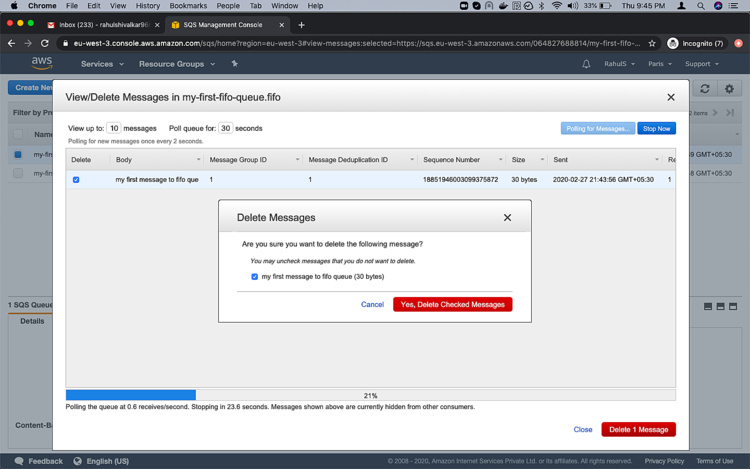Open the Bookmarks menu in the menu bar
750x469 pixels.
click(x=188, y=6)
